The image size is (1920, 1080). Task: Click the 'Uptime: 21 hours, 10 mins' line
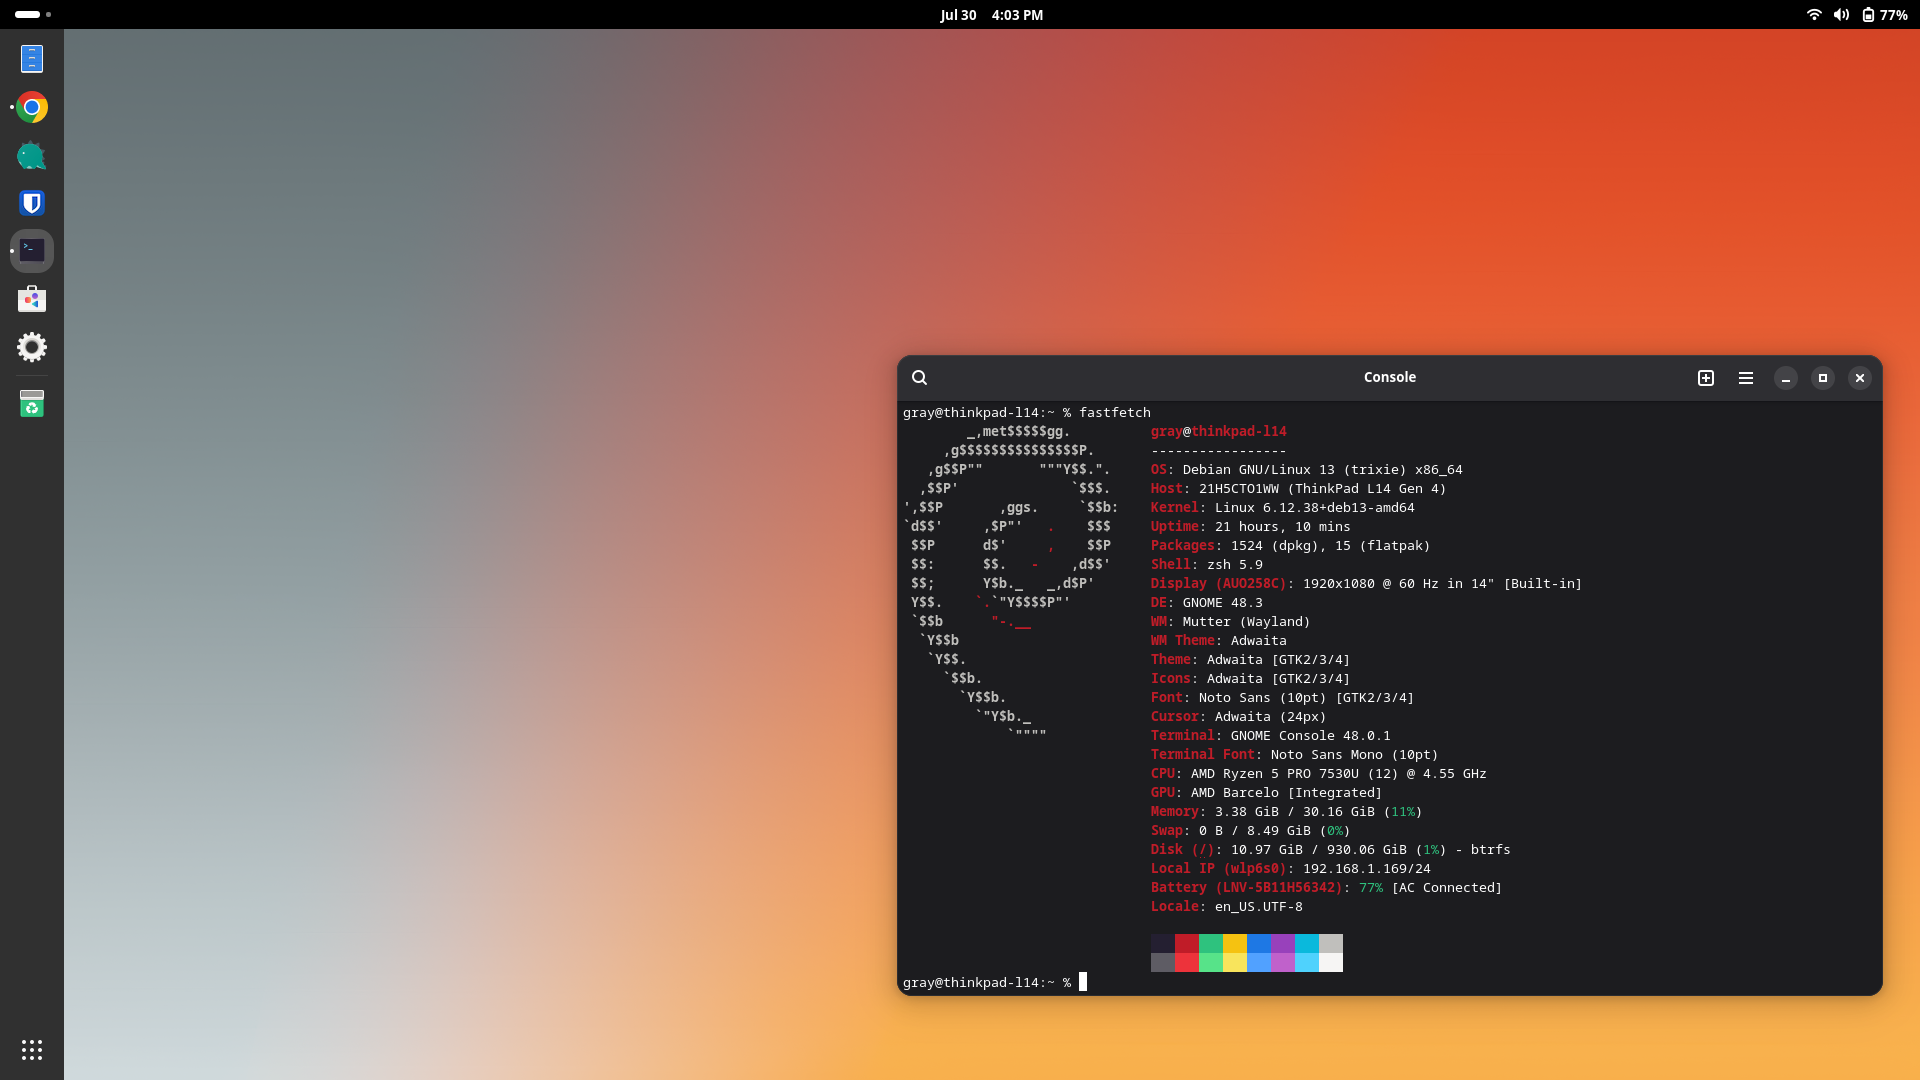1250,526
